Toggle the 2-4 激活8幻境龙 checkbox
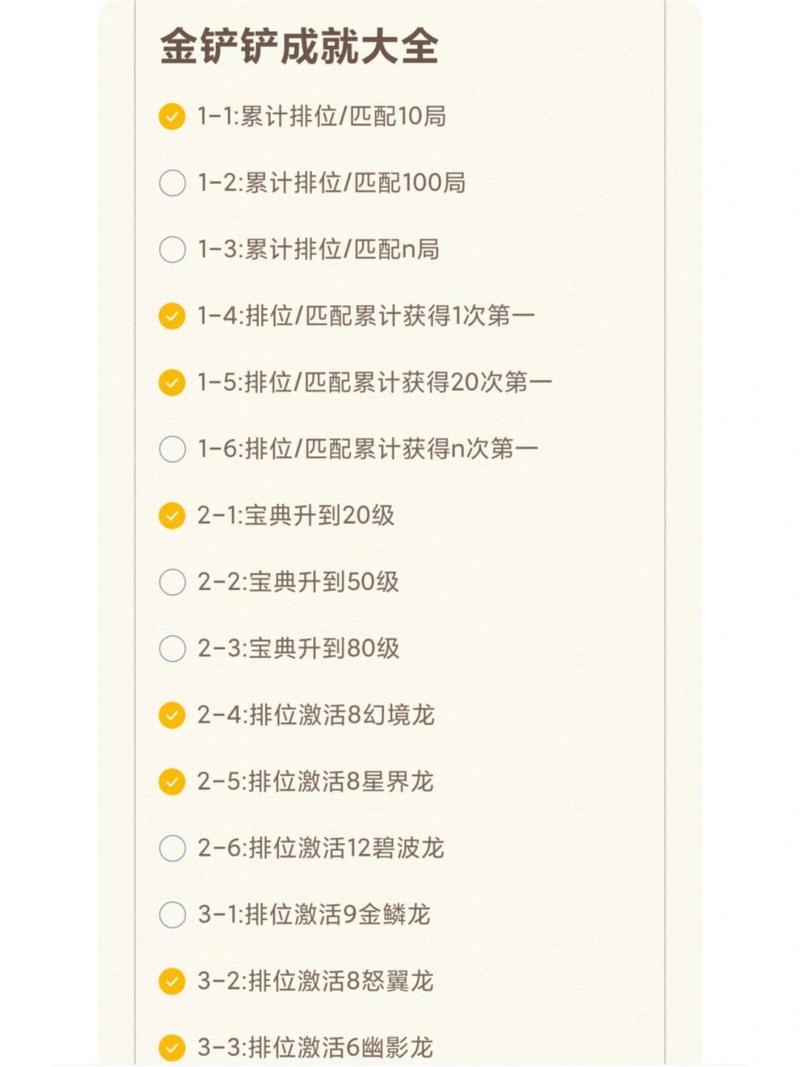This screenshot has height=1067, width=800. point(172,715)
